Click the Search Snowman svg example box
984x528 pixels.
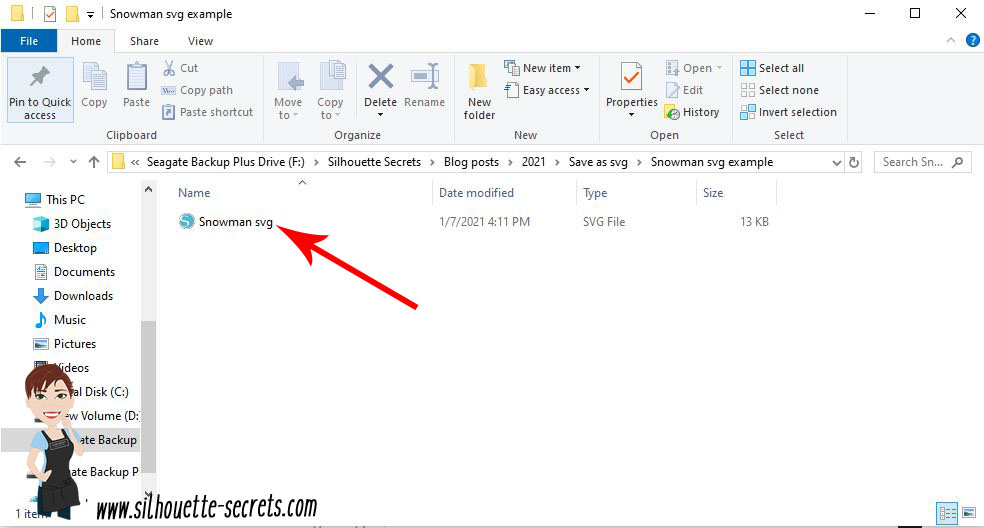click(x=922, y=162)
